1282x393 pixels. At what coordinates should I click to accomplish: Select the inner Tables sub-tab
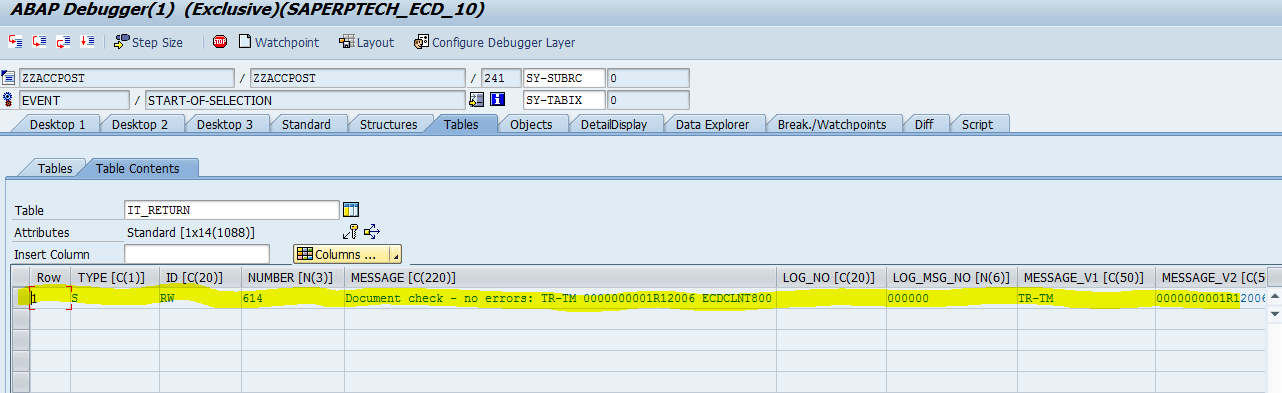(54, 169)
